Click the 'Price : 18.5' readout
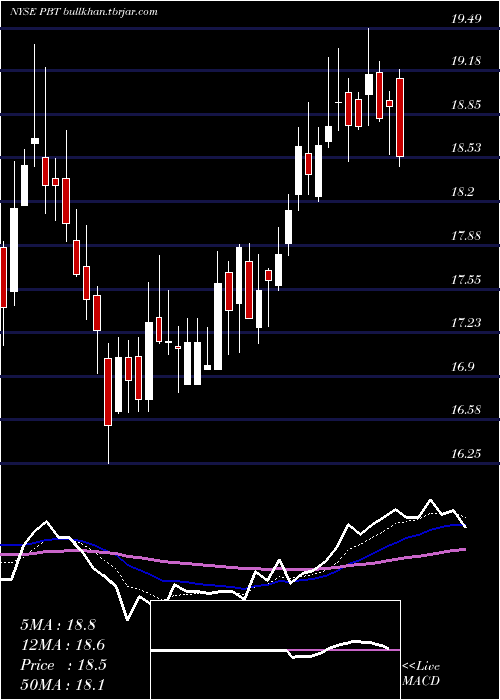The height and width of the screenshot is (700, 500). pyautogui.click(x=63, y=665)
